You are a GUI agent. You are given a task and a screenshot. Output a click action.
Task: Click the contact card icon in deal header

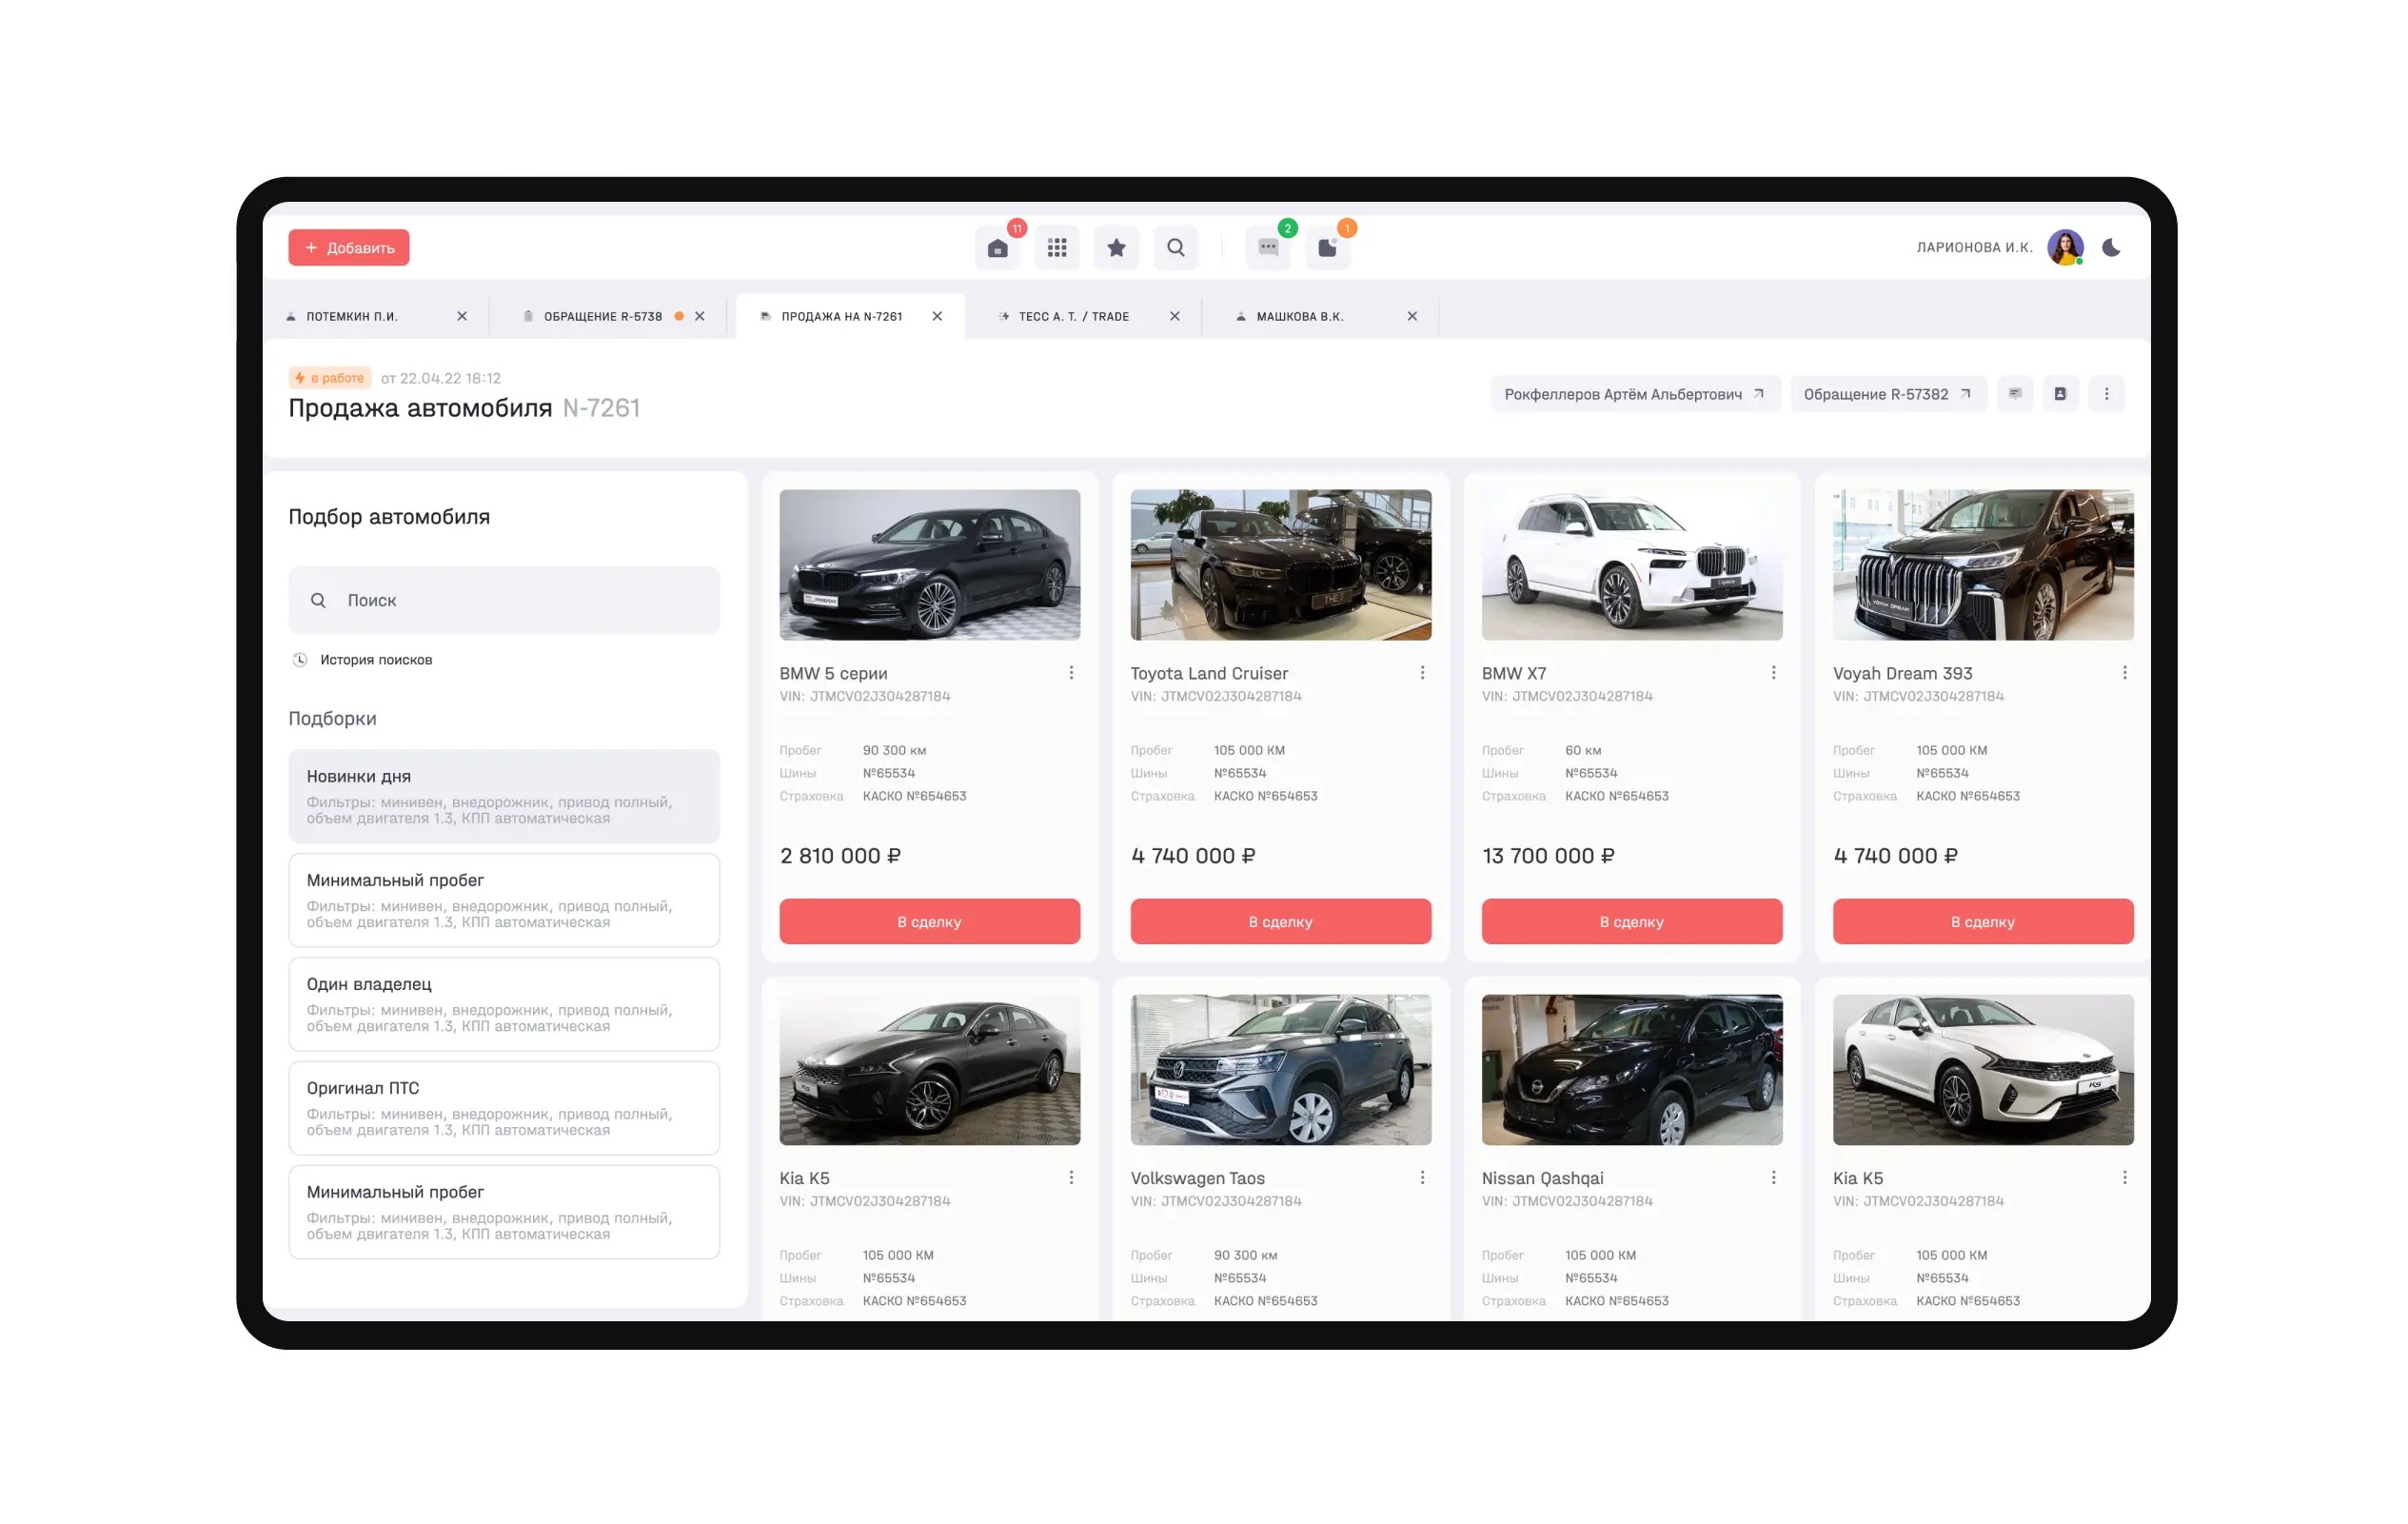click(x=2060, y=394)
